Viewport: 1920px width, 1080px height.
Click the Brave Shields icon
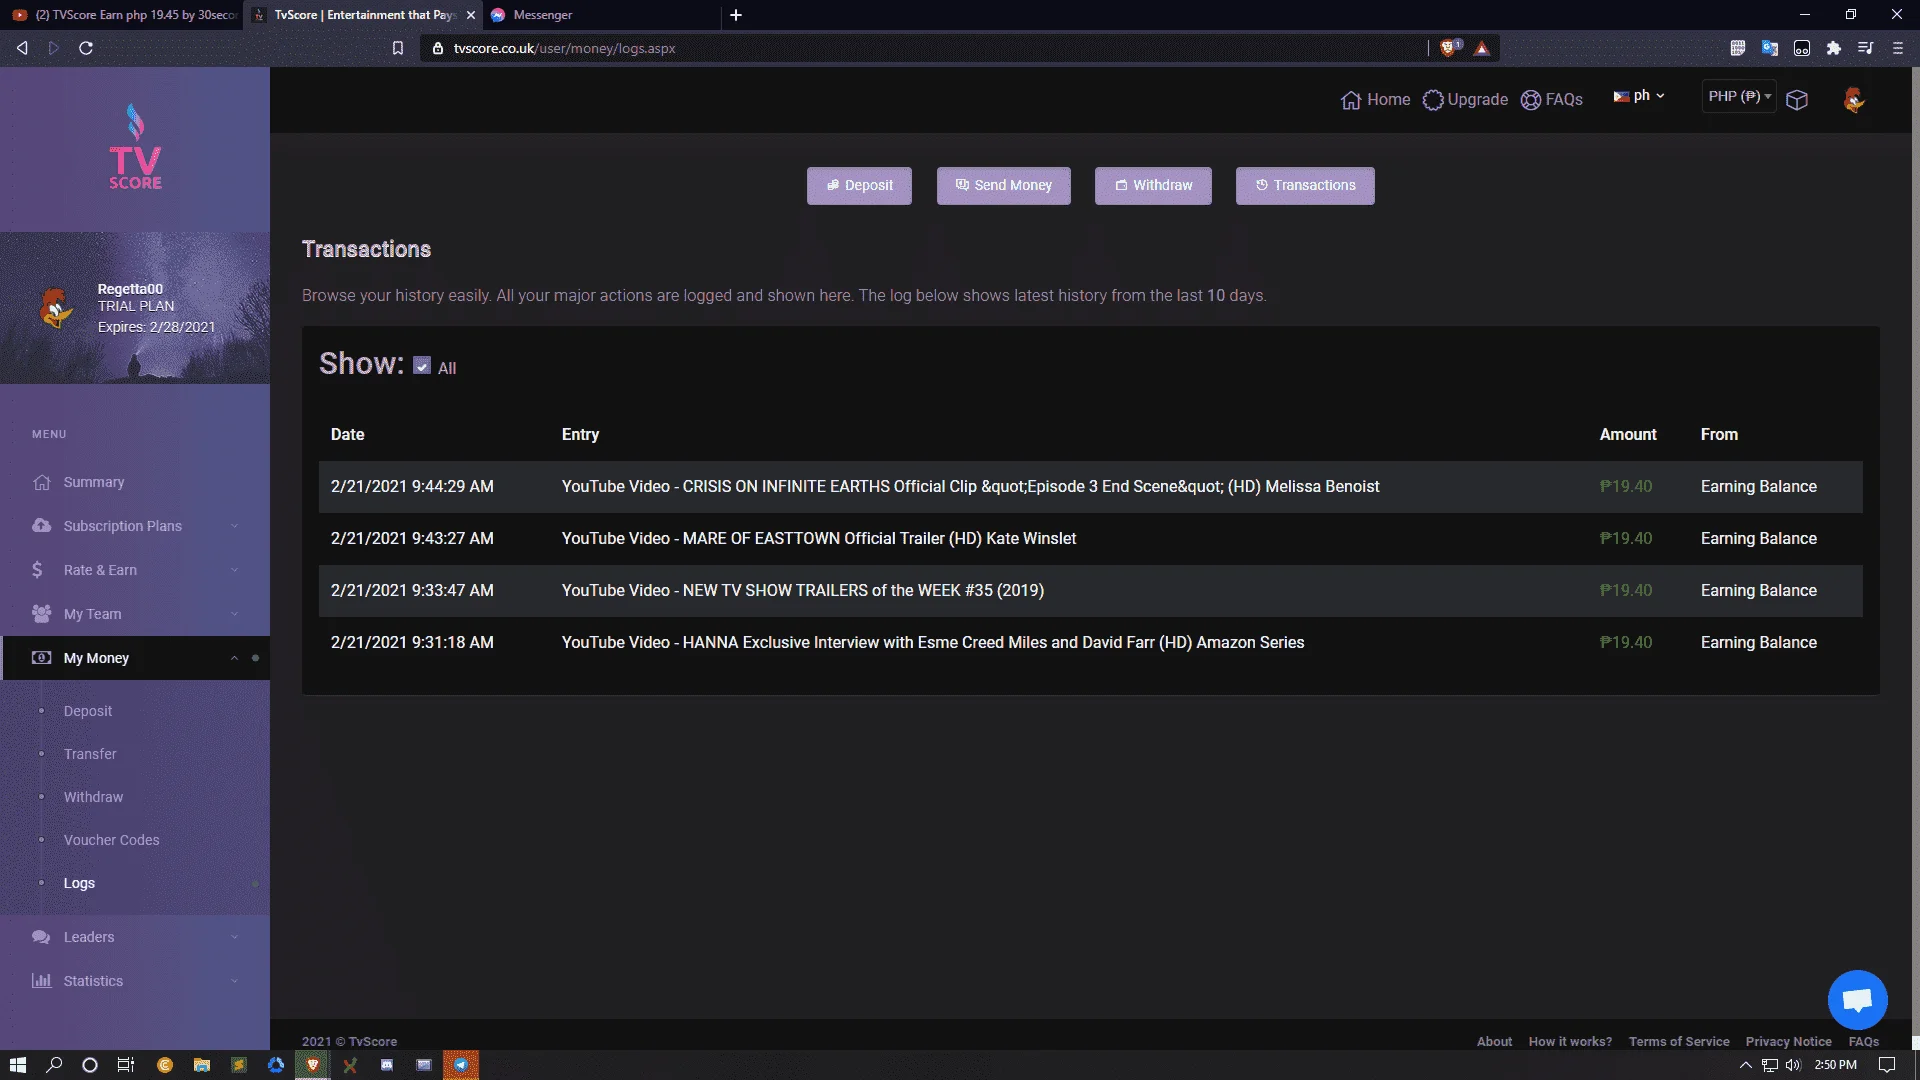pos(1449,48)
